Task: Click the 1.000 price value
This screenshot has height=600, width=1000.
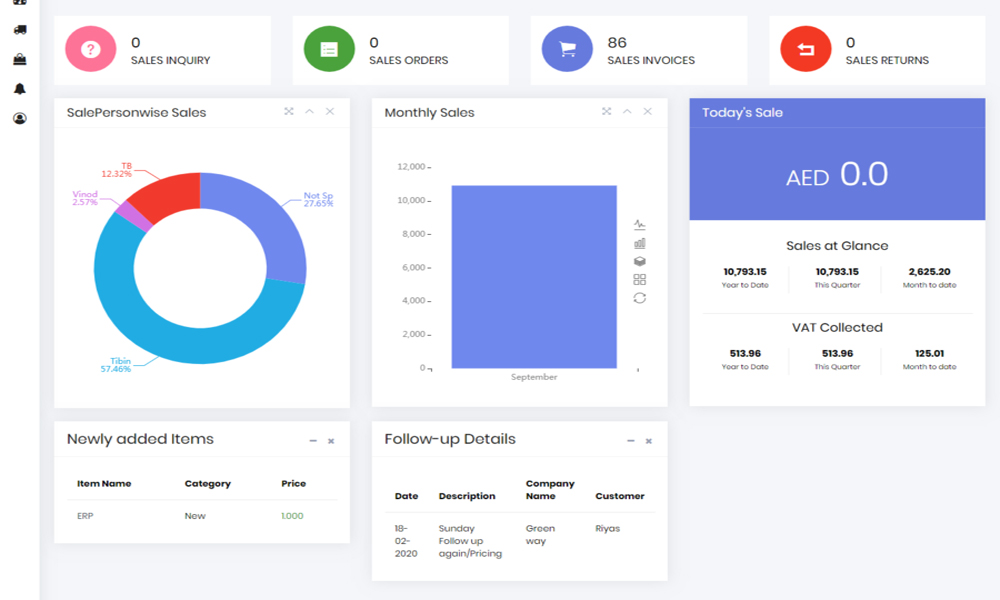Action: click(x=292, y=516)
